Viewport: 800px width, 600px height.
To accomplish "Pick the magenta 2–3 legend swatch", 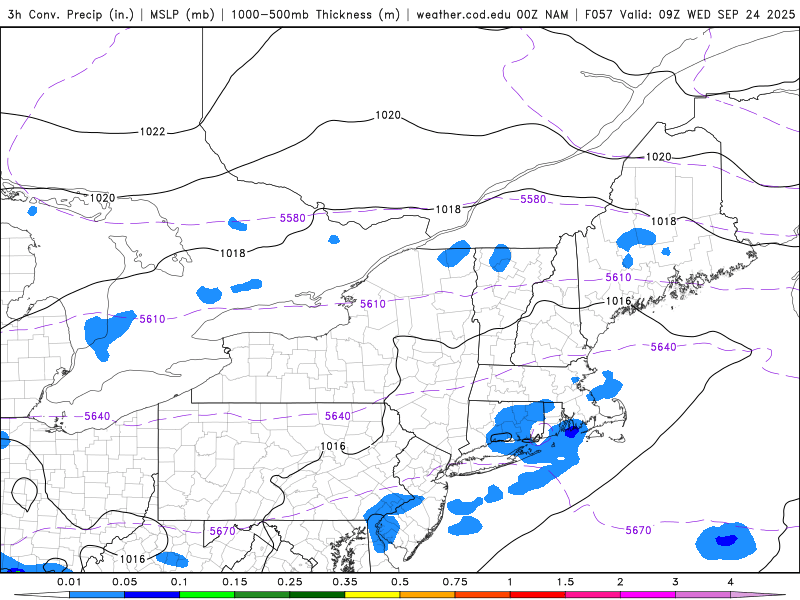I will (647, 595).
